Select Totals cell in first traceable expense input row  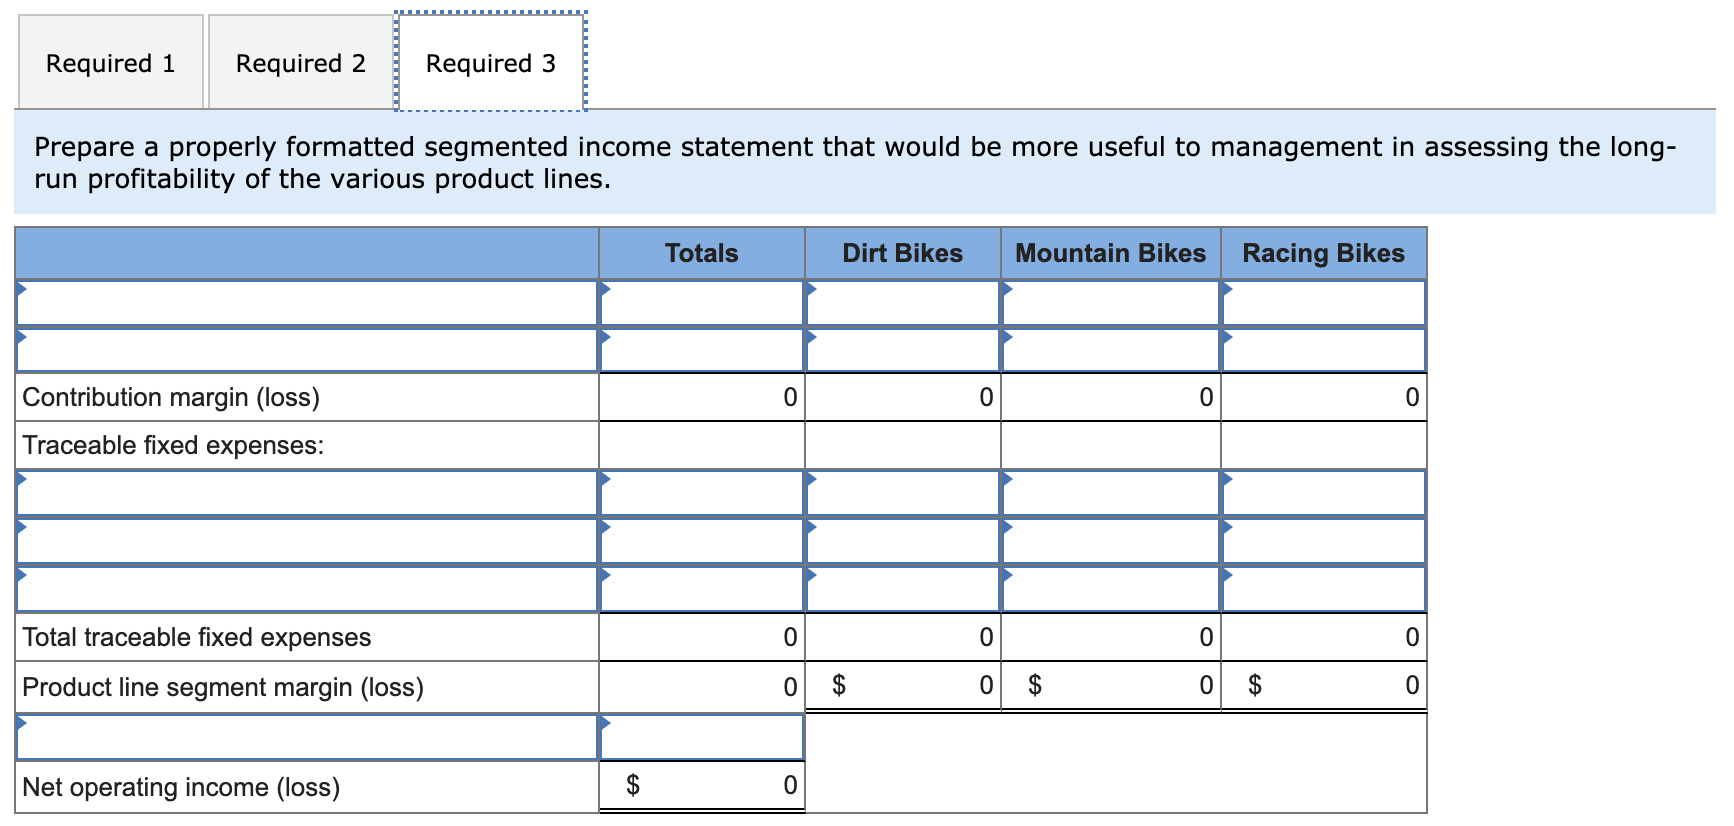coord(702,493)
